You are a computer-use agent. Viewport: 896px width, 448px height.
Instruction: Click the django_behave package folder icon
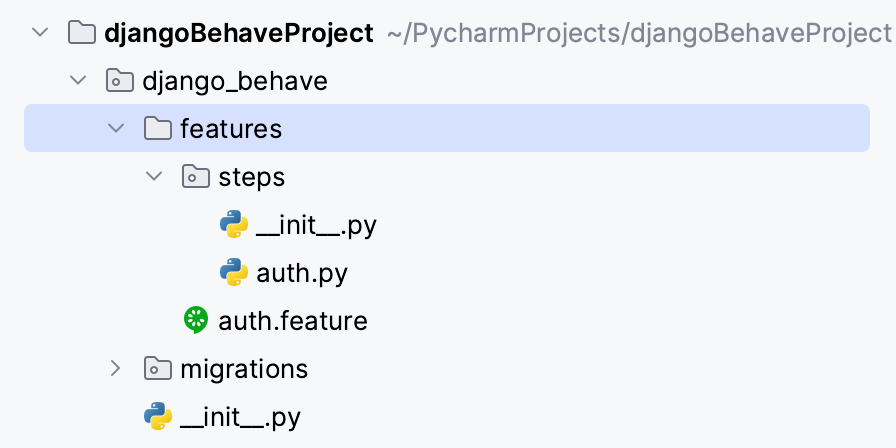pos(120,81)
